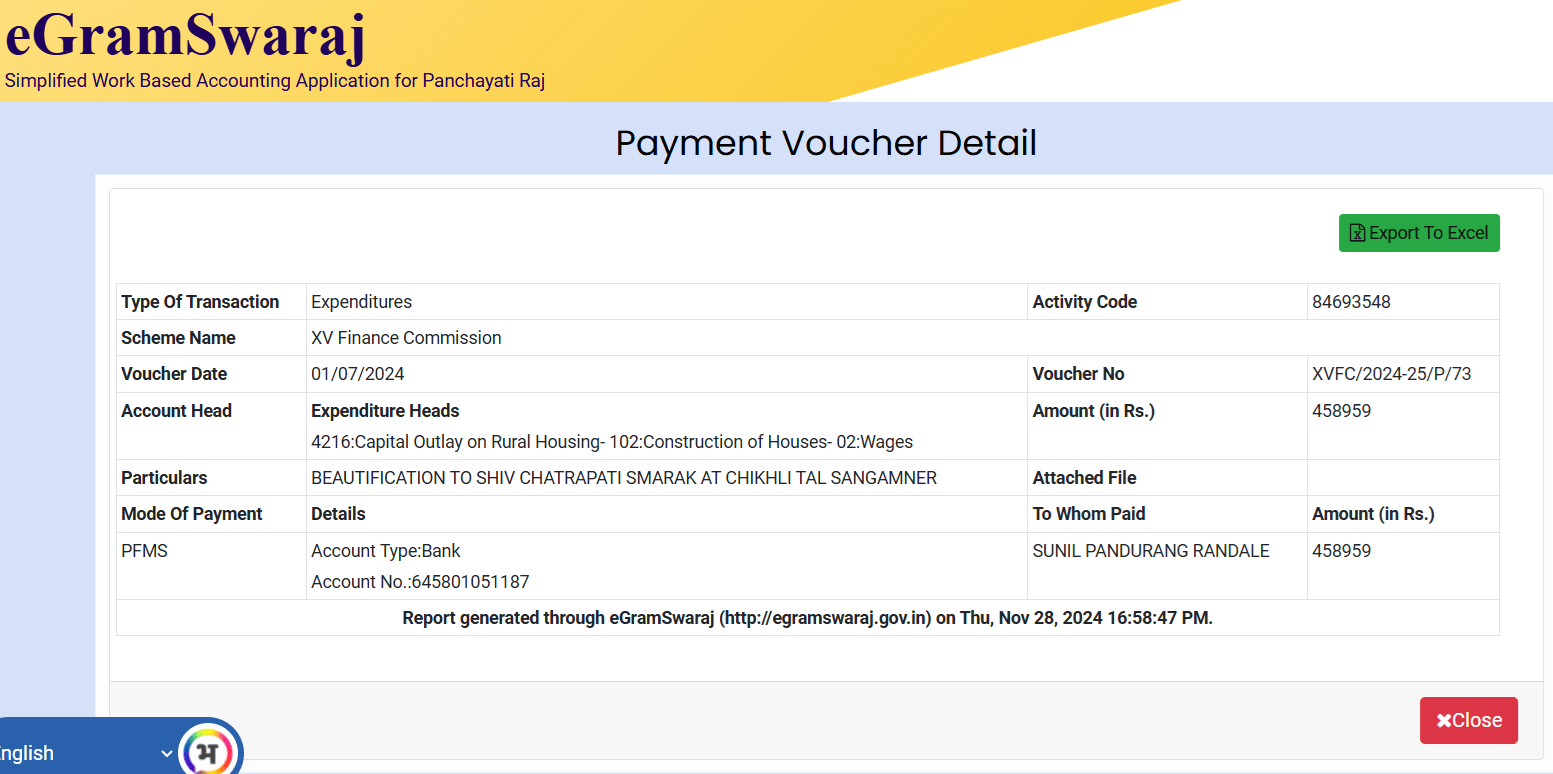Click the eGramSwaraj logo title
The width and height of the screenshot is (1553, 774).
pyautogui.click(x=186, y=35)
